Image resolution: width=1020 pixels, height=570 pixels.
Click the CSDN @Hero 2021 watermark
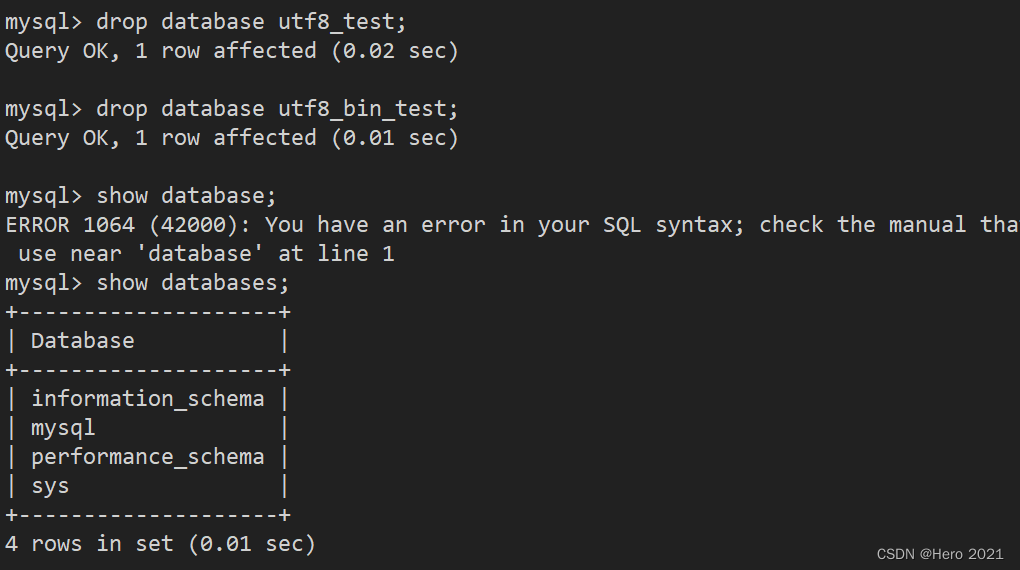point(940,554)
